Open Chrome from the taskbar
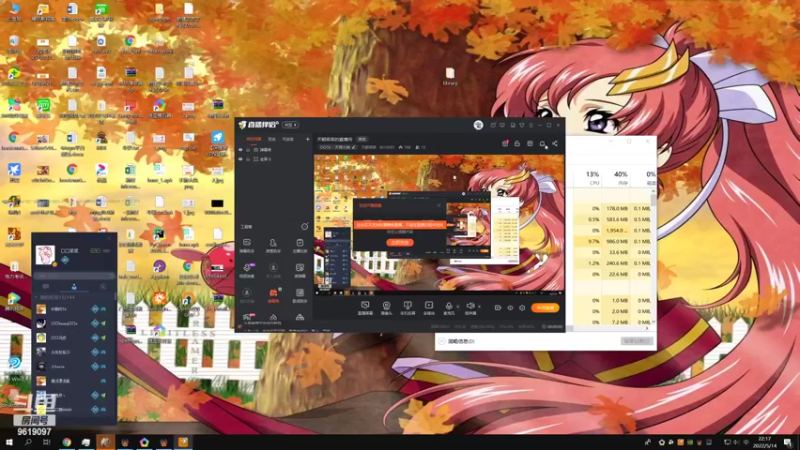Viewport: 800px width, 450px height. (x=66, y=442)
